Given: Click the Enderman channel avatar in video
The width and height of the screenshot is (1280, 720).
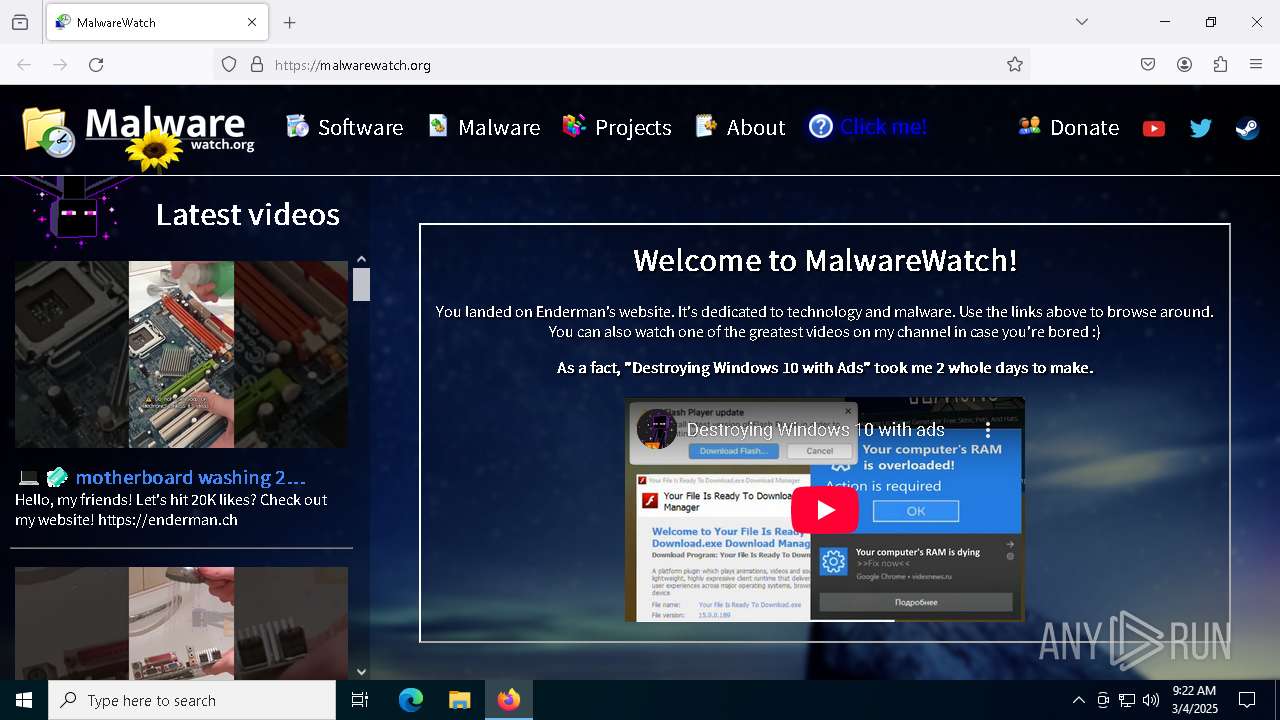Looking at the screenshot, I should pos(657,429).
